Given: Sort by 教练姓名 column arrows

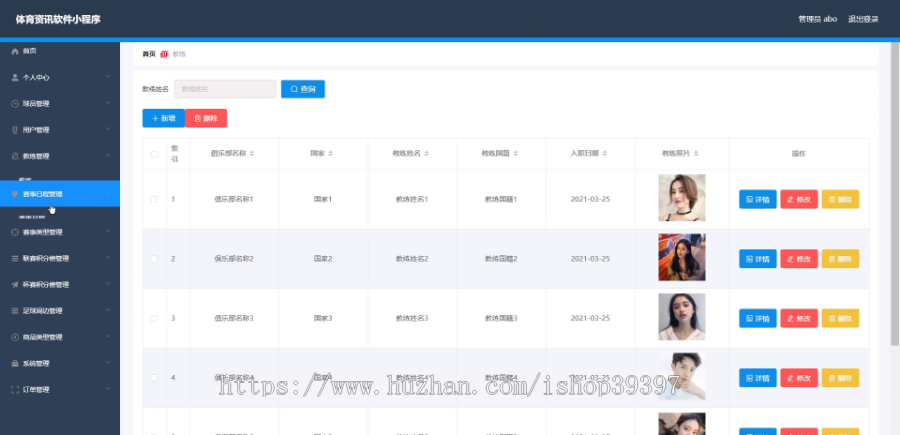Looking at the screenshot, I should [426, 154].
